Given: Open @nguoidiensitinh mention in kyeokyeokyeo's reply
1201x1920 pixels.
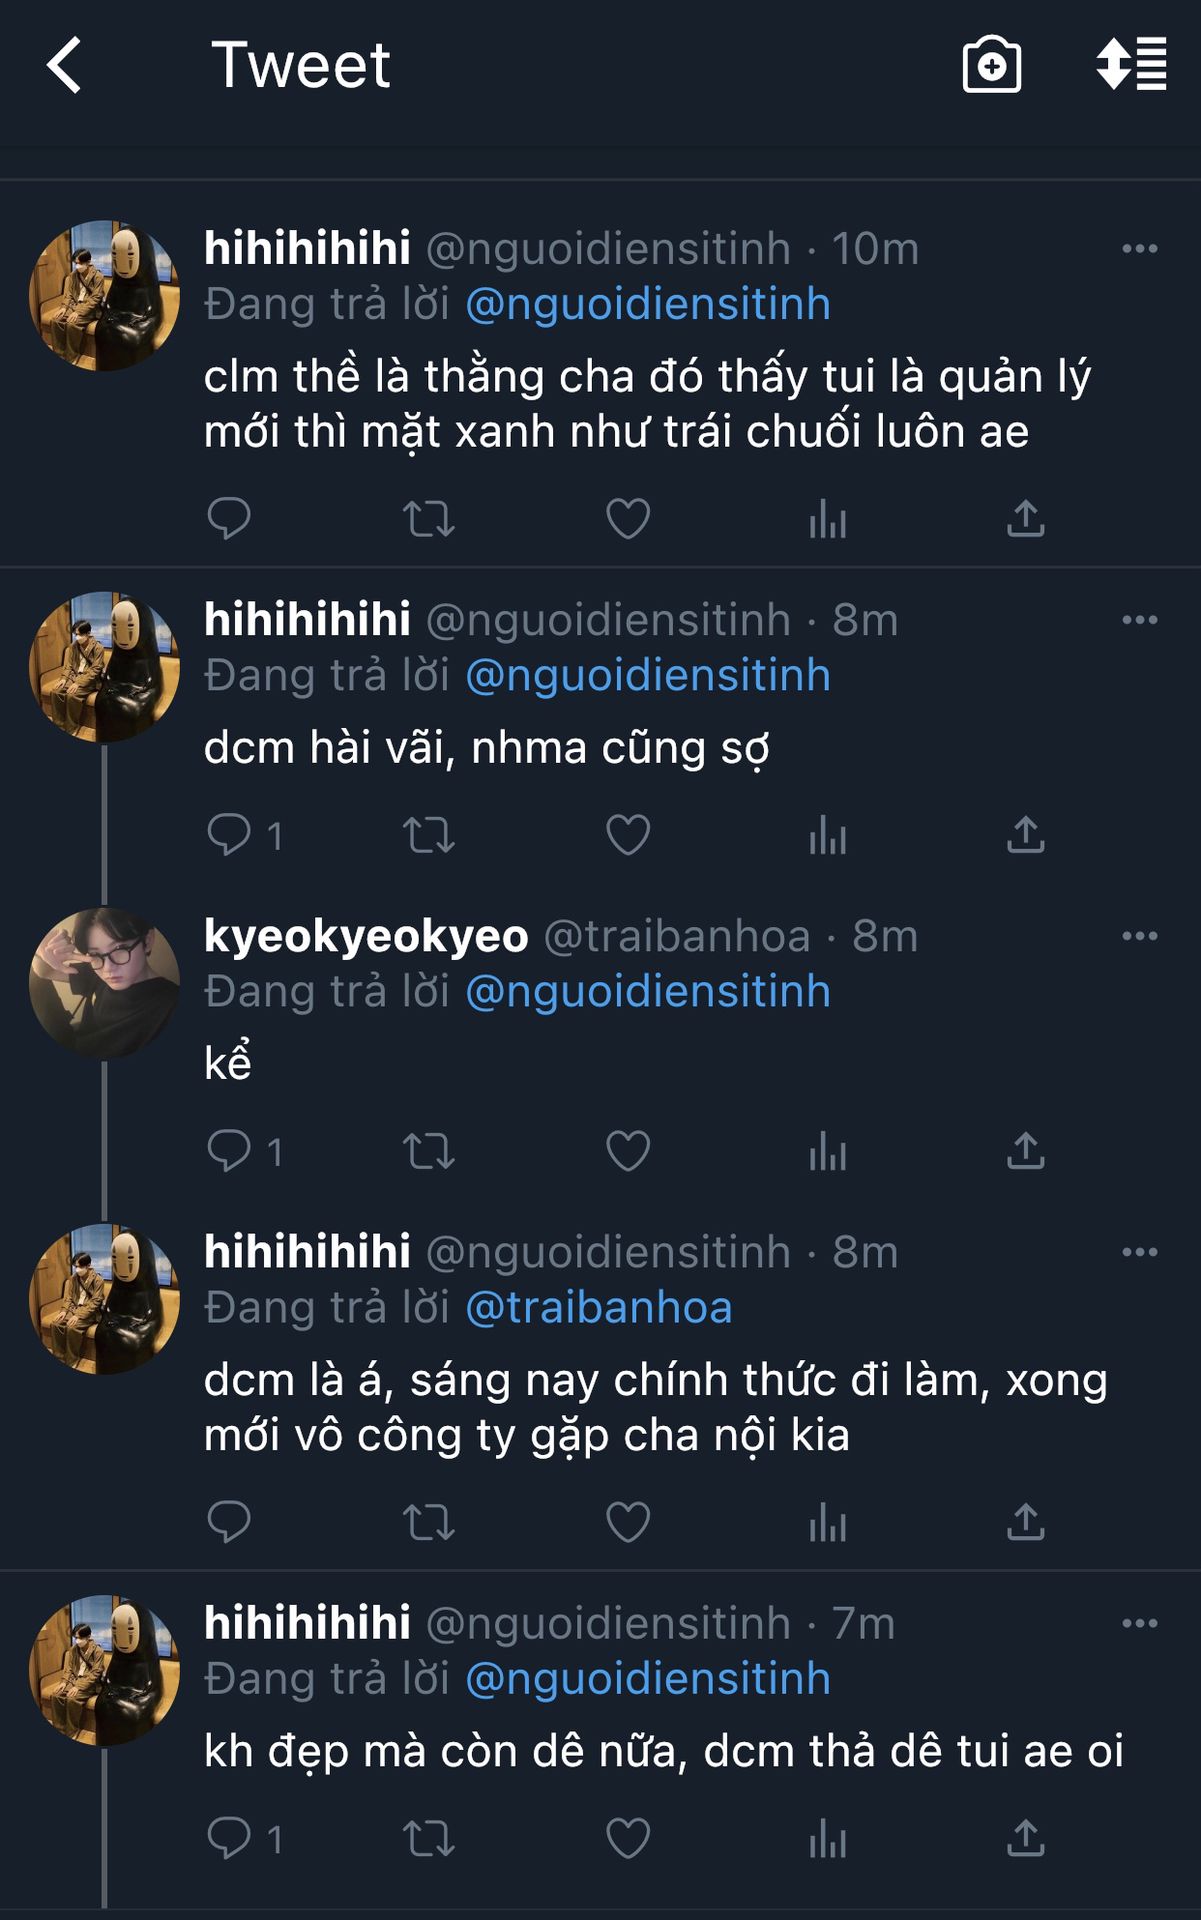Looking at the screenshot, I should coord(648,992).
